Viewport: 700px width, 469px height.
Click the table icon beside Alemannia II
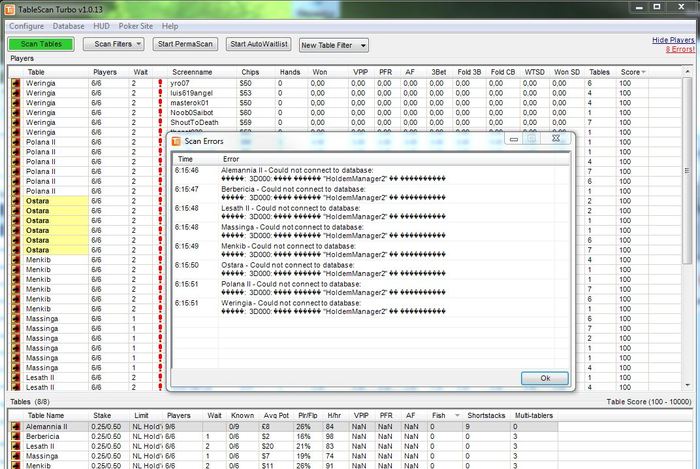15,426
